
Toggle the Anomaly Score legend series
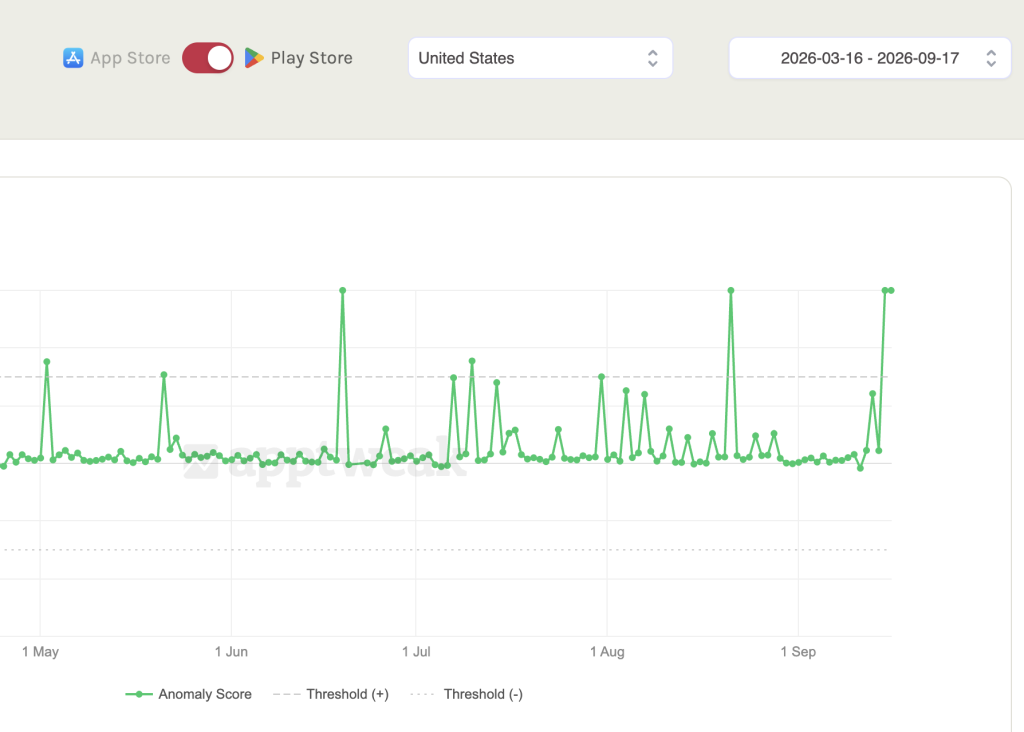tap(189, 694)
